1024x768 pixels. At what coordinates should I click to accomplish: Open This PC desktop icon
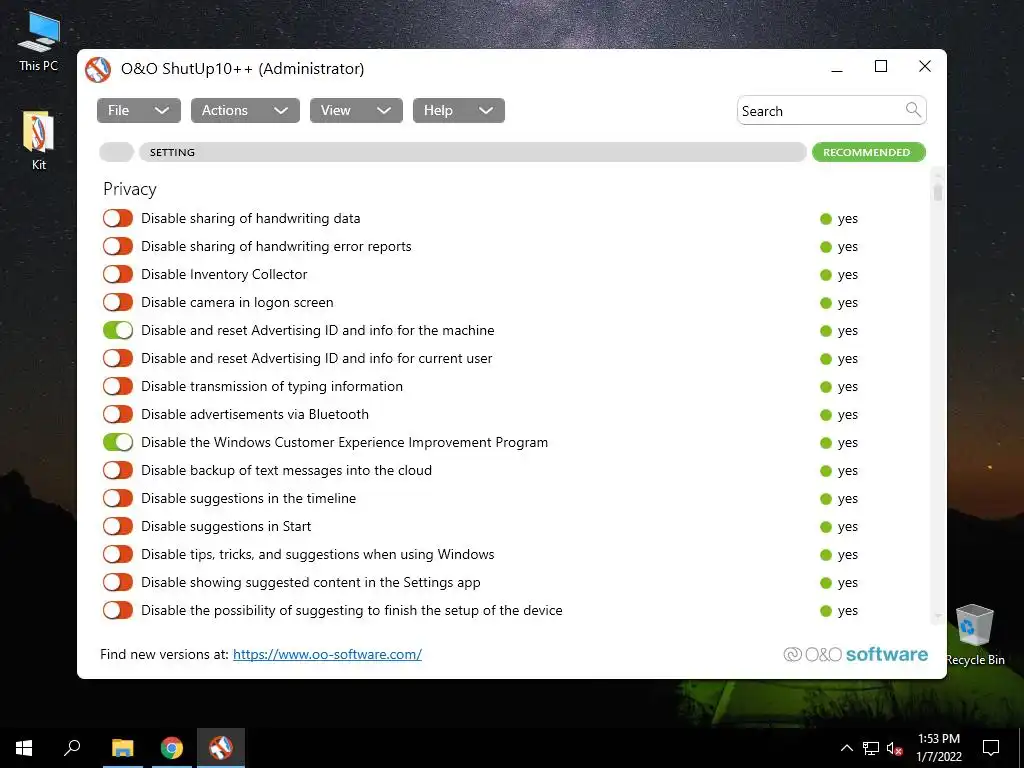pyautogui.click(x=39, y=41)
